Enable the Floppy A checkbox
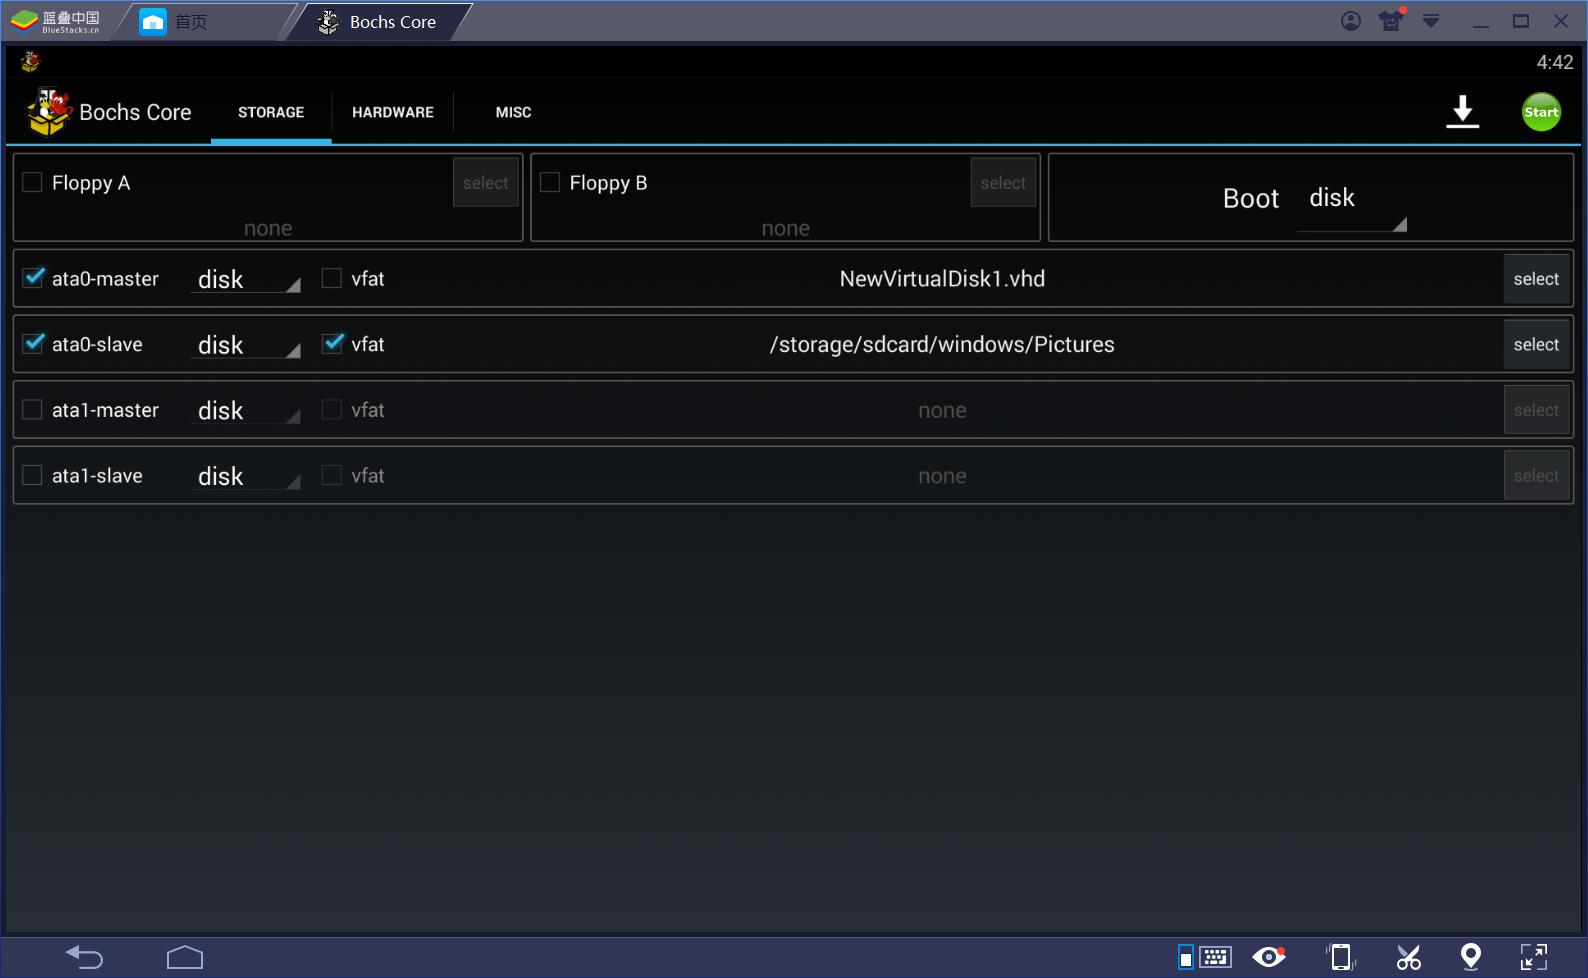This screenshot has height=978, width=1588. [x=33, y=182]
